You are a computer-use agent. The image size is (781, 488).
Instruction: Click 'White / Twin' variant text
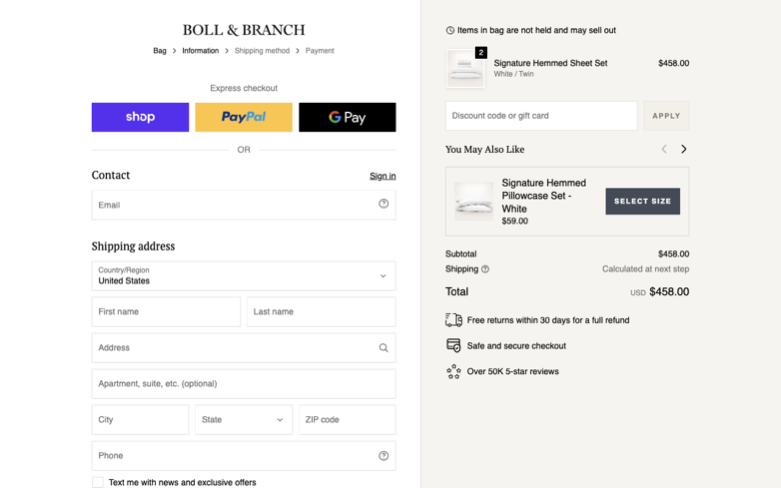[514, 74]
